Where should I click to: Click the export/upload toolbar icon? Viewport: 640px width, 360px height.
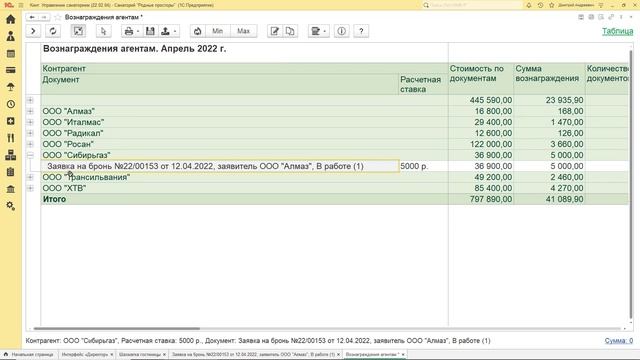[166, 31]
